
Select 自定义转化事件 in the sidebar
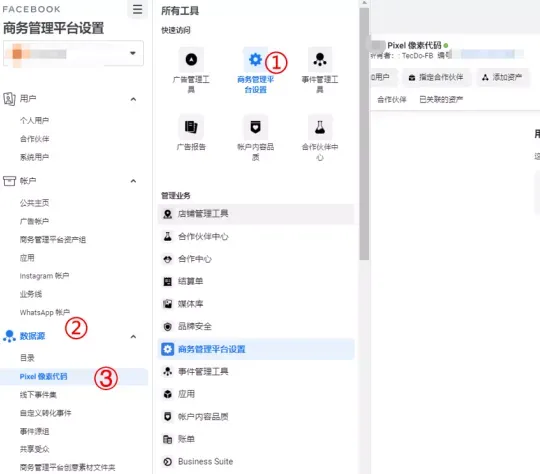45,413
